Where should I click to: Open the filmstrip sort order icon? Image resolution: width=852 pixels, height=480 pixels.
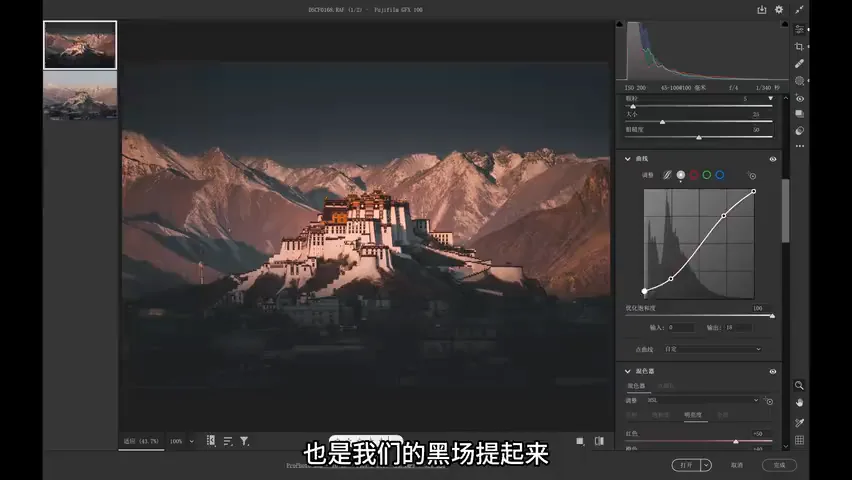pyautogui.click(x=228, y=441)
